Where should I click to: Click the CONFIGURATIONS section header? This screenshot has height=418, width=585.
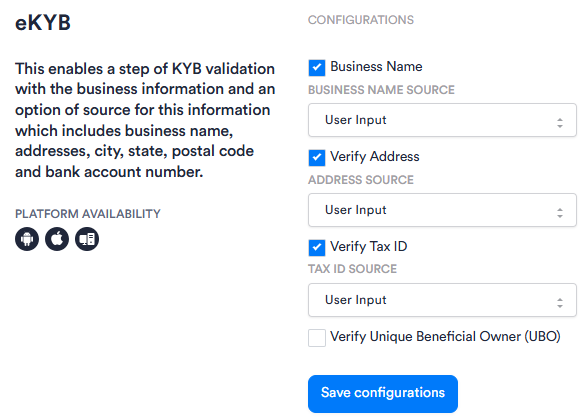coord(361,20)
